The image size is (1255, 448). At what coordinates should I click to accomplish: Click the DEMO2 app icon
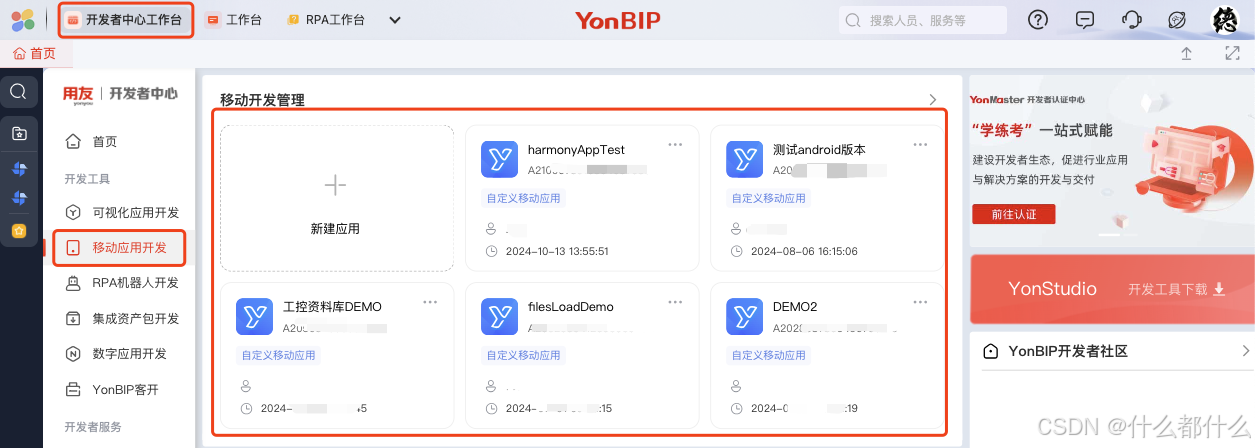tap(744, 316)
